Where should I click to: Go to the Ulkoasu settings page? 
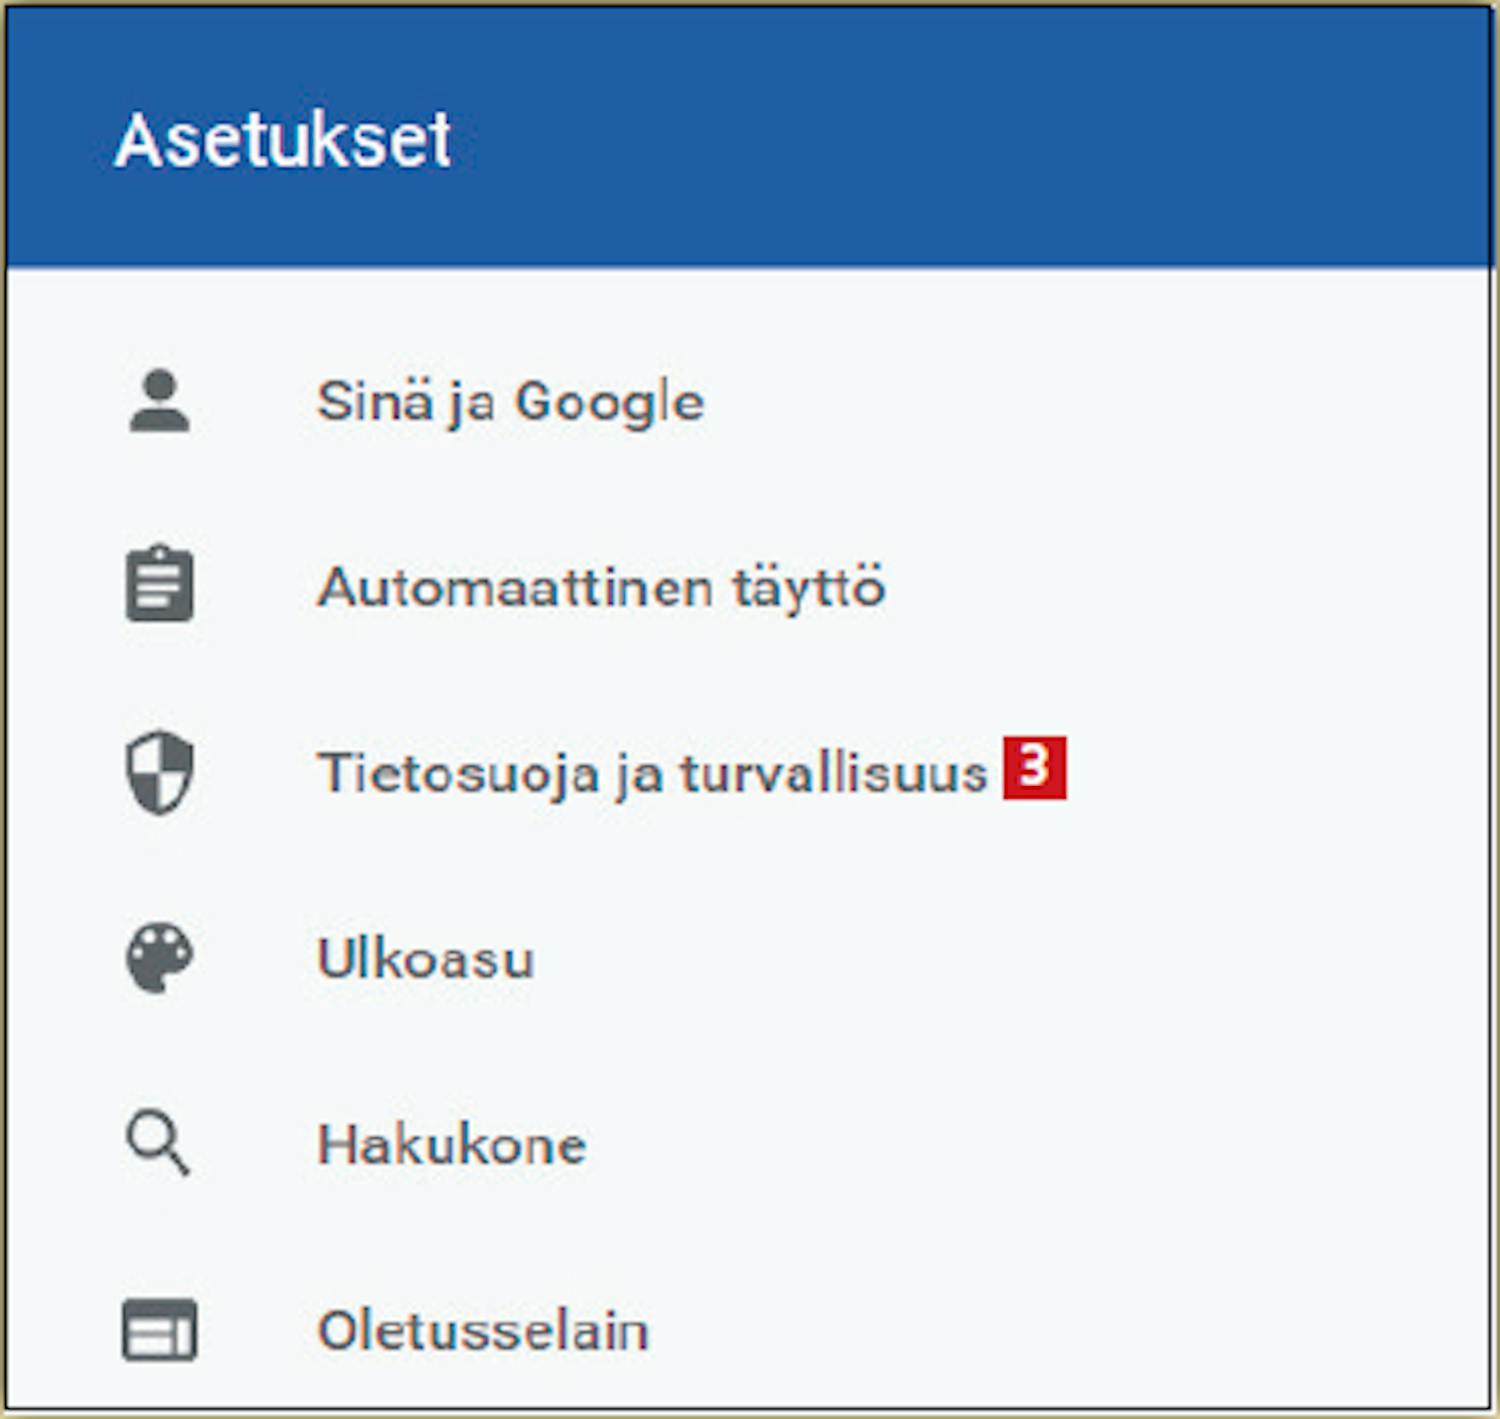pos(426,959)
